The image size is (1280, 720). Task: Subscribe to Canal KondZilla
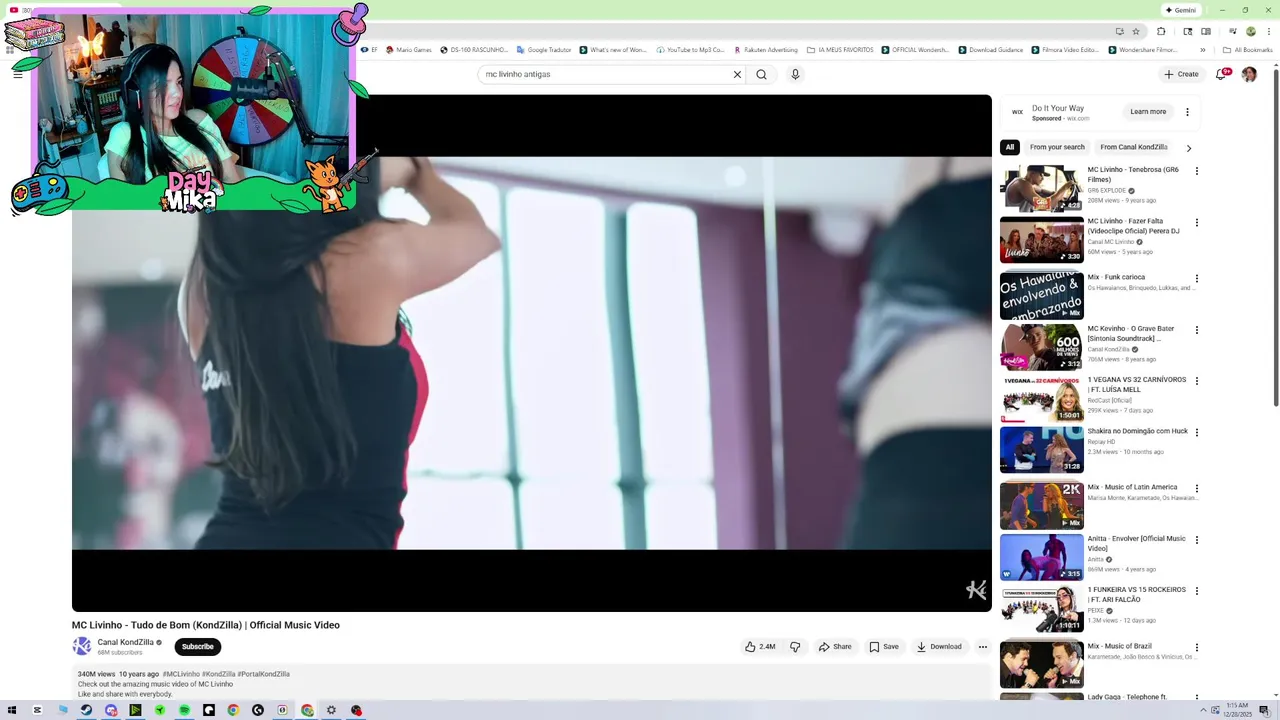tap(197, 647)
